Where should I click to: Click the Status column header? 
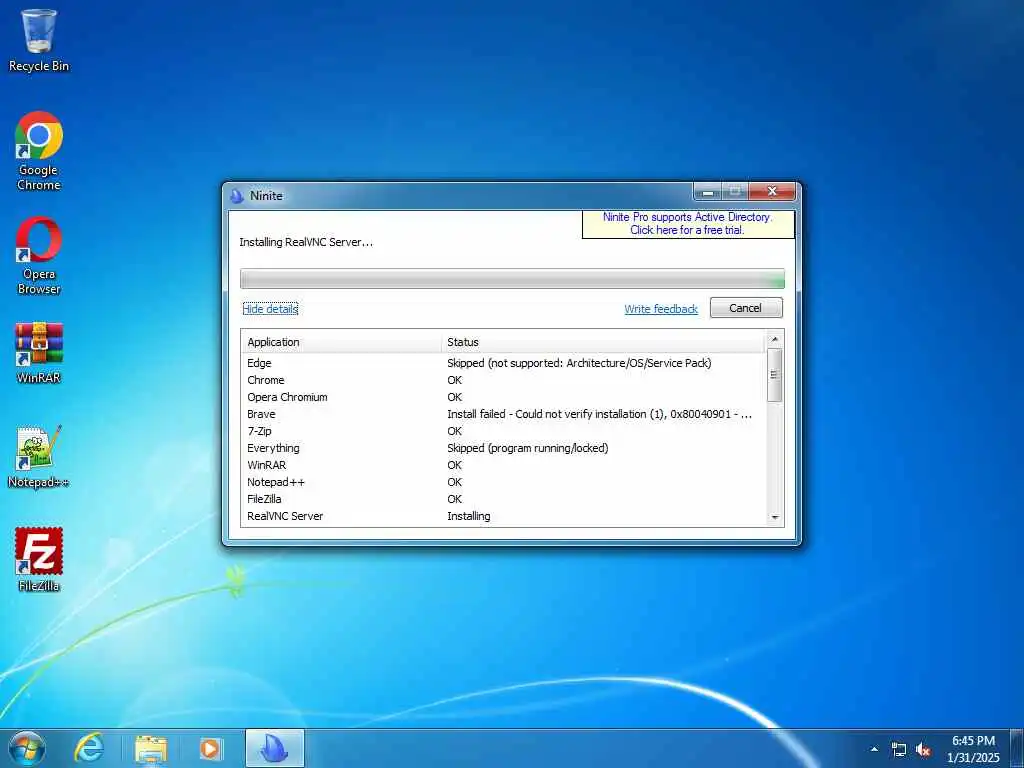603,342
